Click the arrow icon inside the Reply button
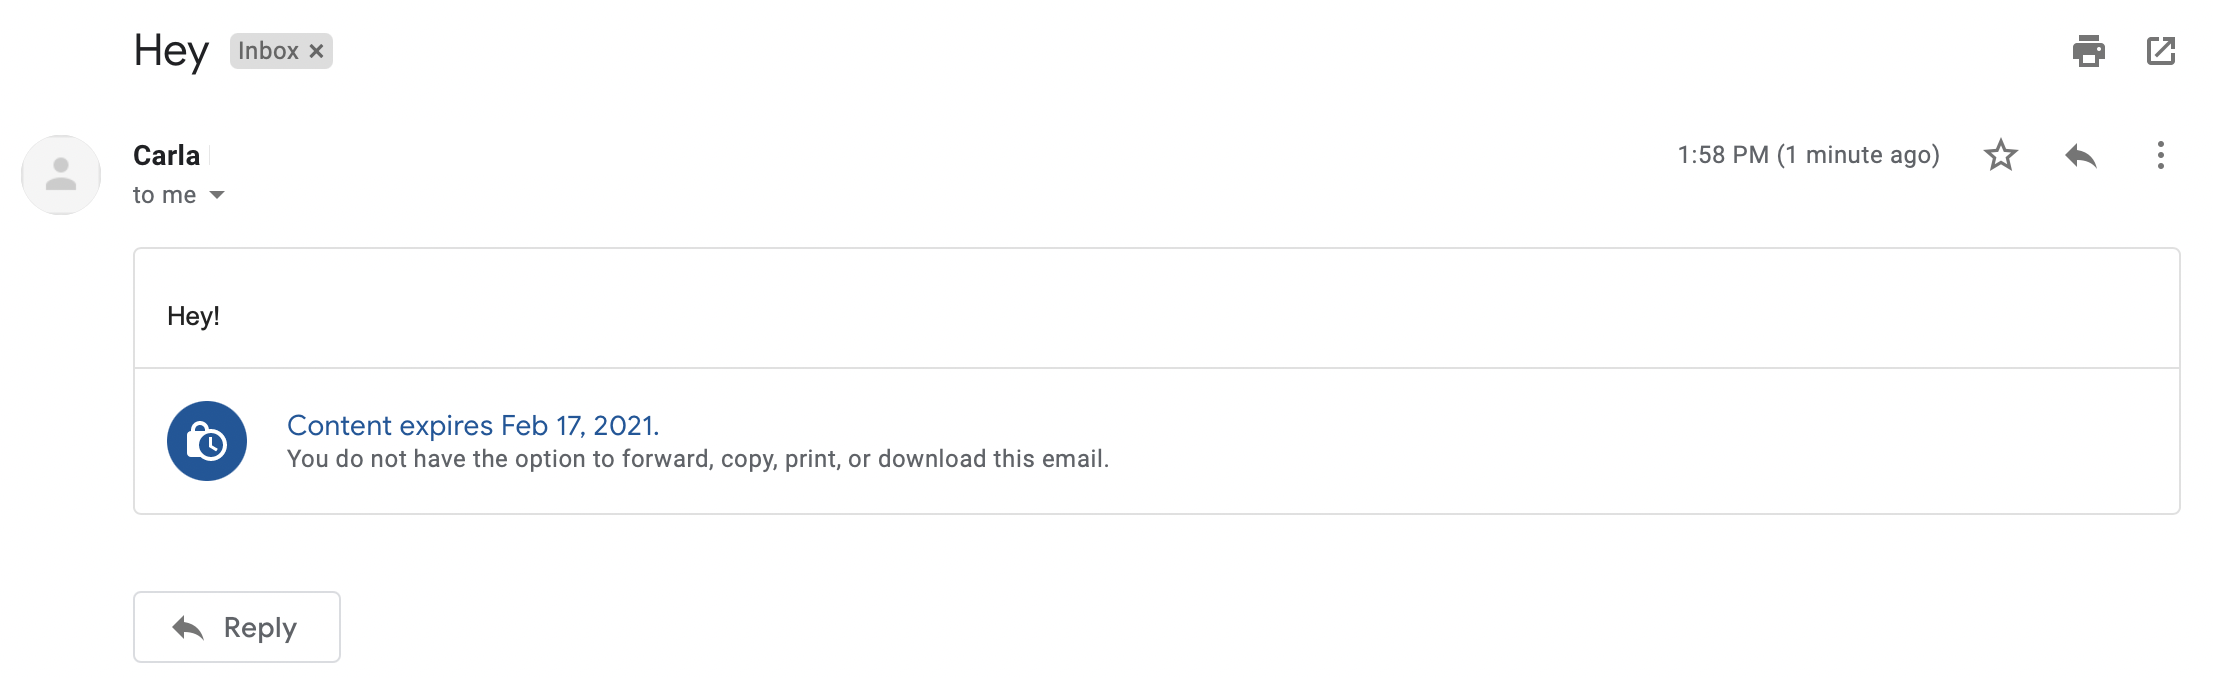This screenshot has height=678, width=2213. coord(188,628)
